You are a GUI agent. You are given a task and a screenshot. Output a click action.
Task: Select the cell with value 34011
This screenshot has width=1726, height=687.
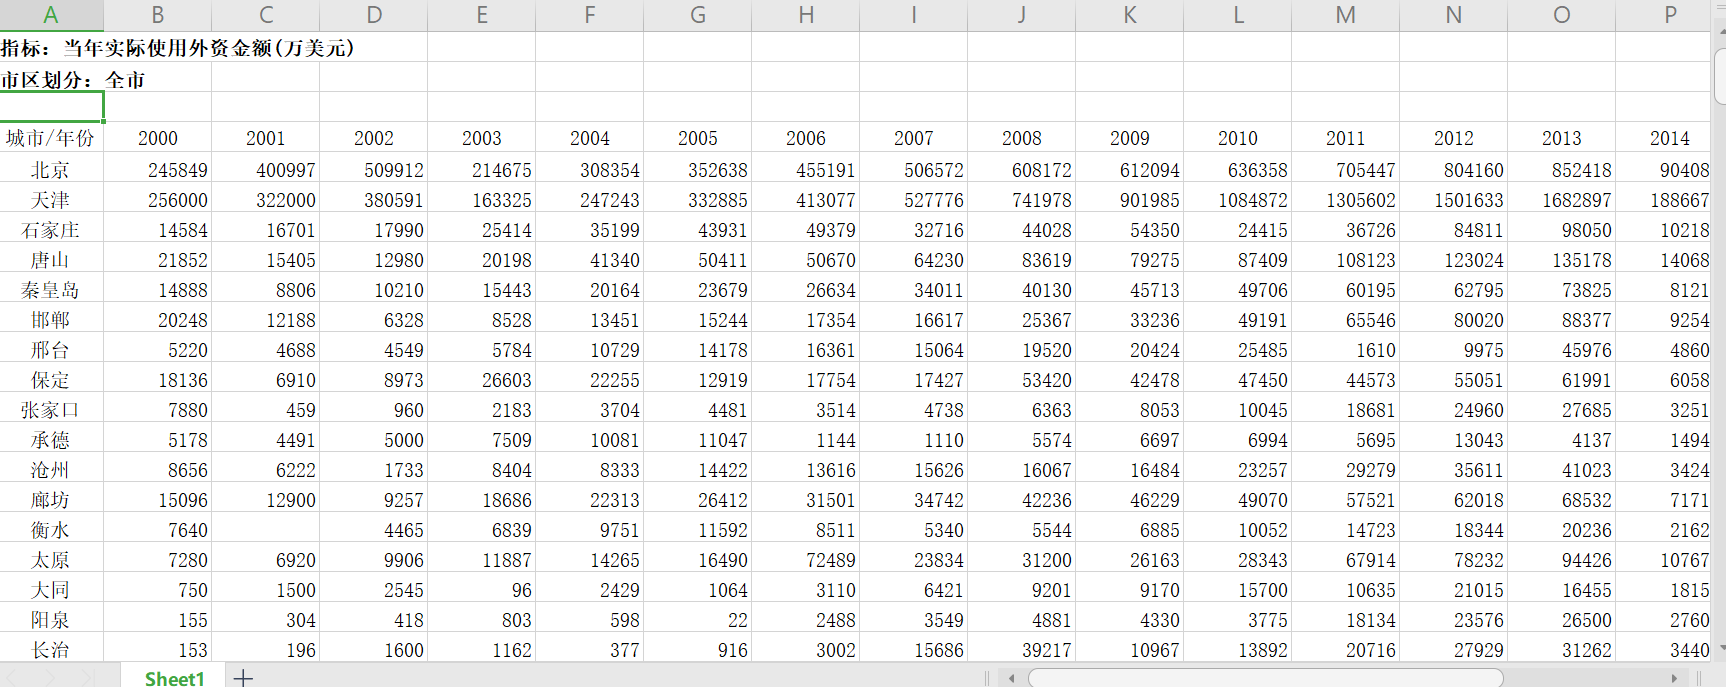pos(914,290)
